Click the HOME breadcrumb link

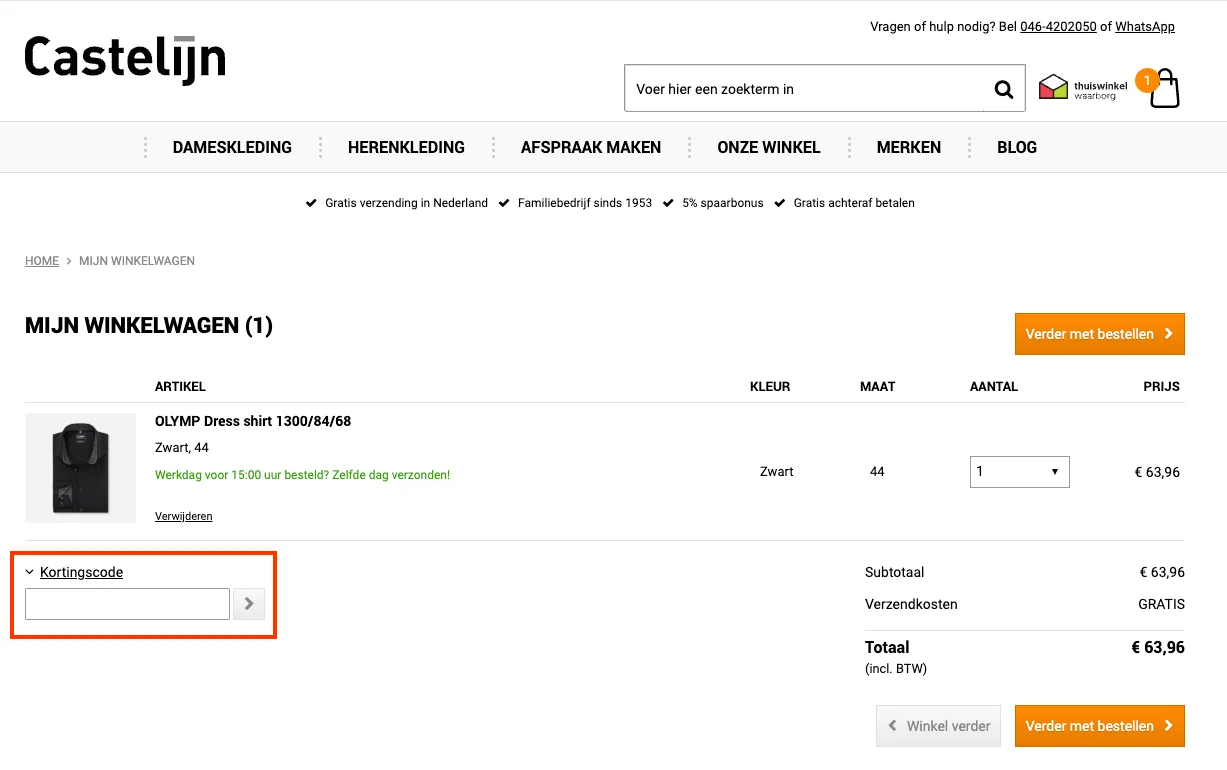42,261
